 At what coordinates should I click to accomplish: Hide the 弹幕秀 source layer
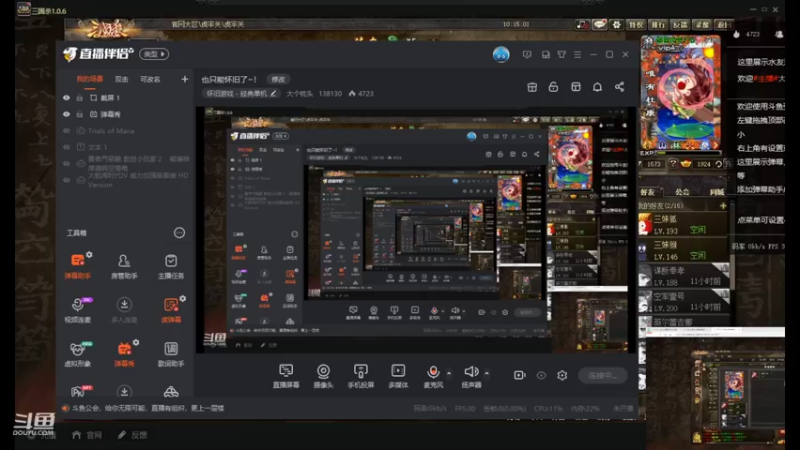click(66, 114)
